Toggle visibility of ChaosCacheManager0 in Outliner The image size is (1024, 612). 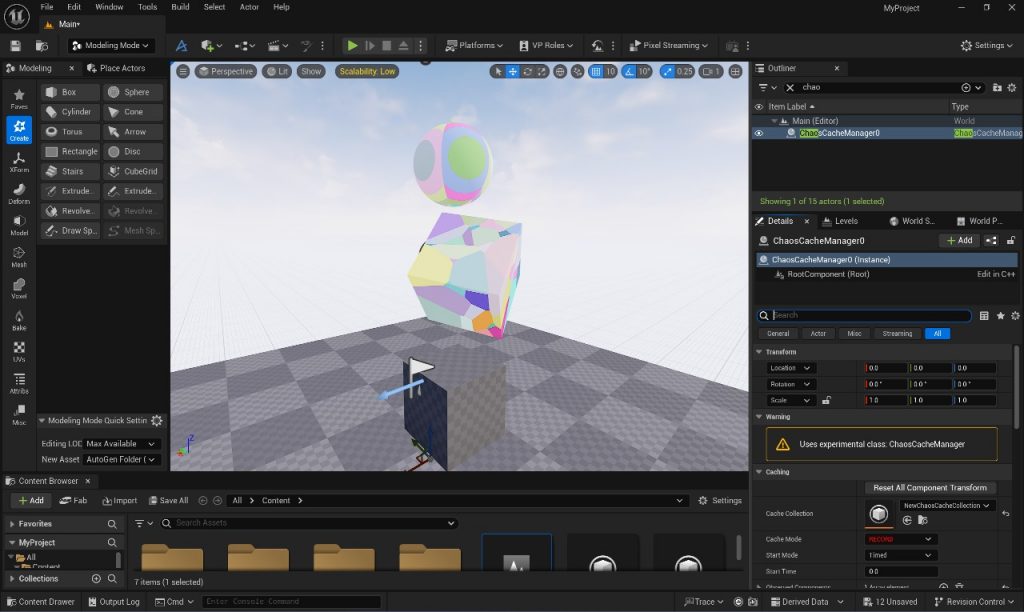click(759, 133)
